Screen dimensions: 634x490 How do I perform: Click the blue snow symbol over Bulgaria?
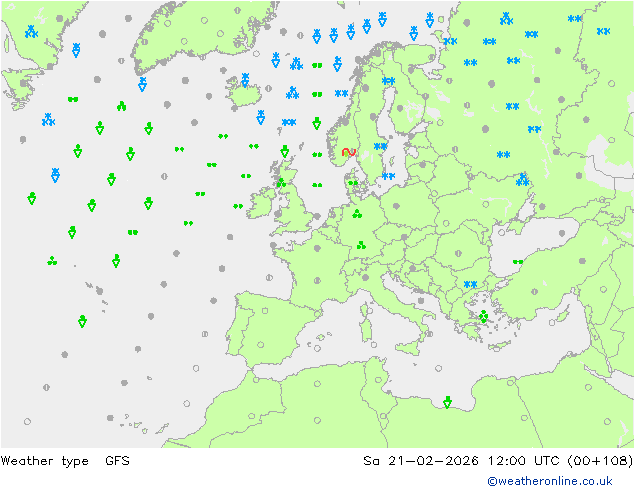coord(470,284)
